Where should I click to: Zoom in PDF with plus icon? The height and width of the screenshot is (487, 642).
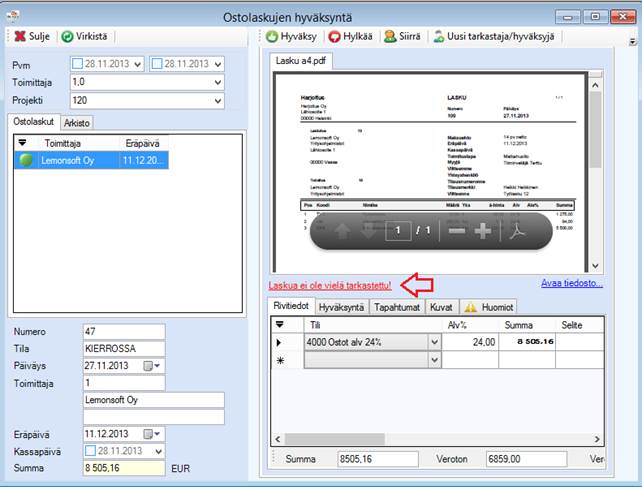point(482,230)
